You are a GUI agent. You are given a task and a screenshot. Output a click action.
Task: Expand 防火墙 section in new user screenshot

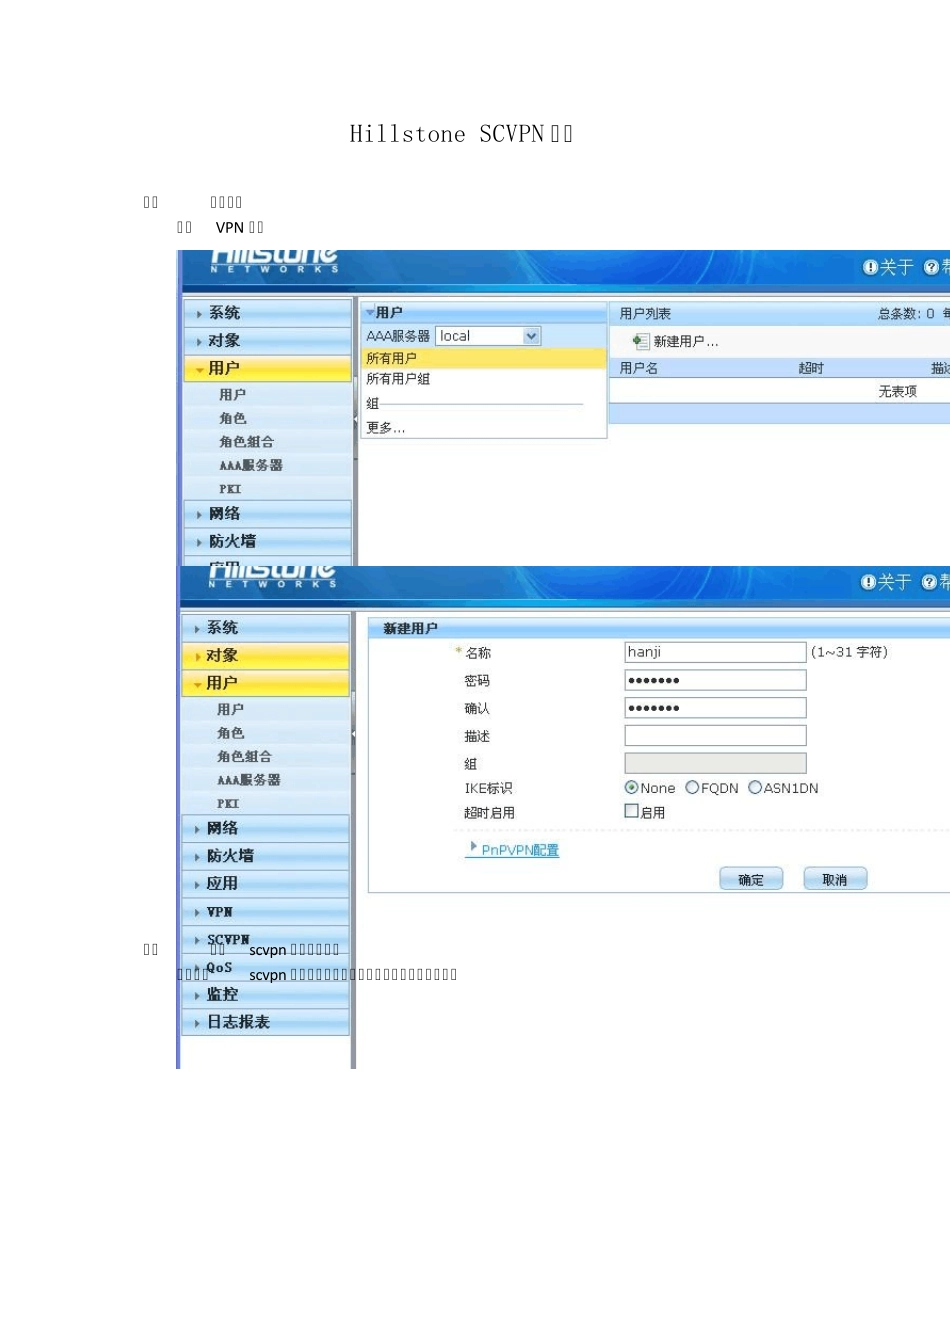(266, 856)
